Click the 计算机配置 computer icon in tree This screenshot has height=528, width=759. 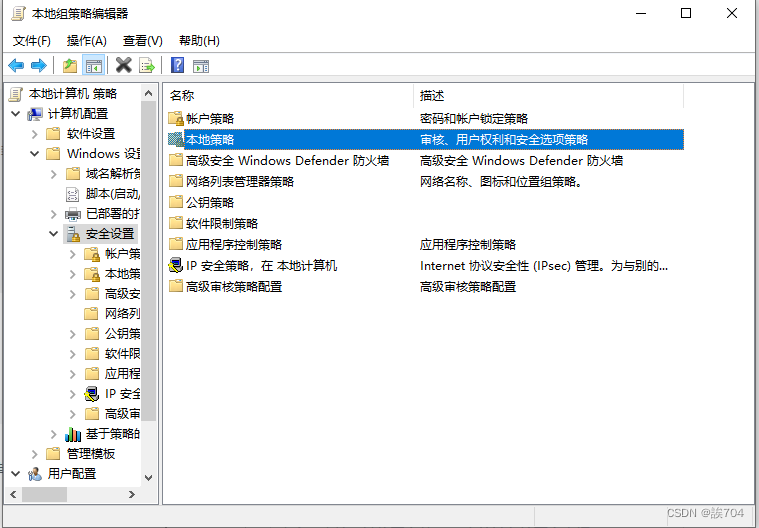pos(35,114)
